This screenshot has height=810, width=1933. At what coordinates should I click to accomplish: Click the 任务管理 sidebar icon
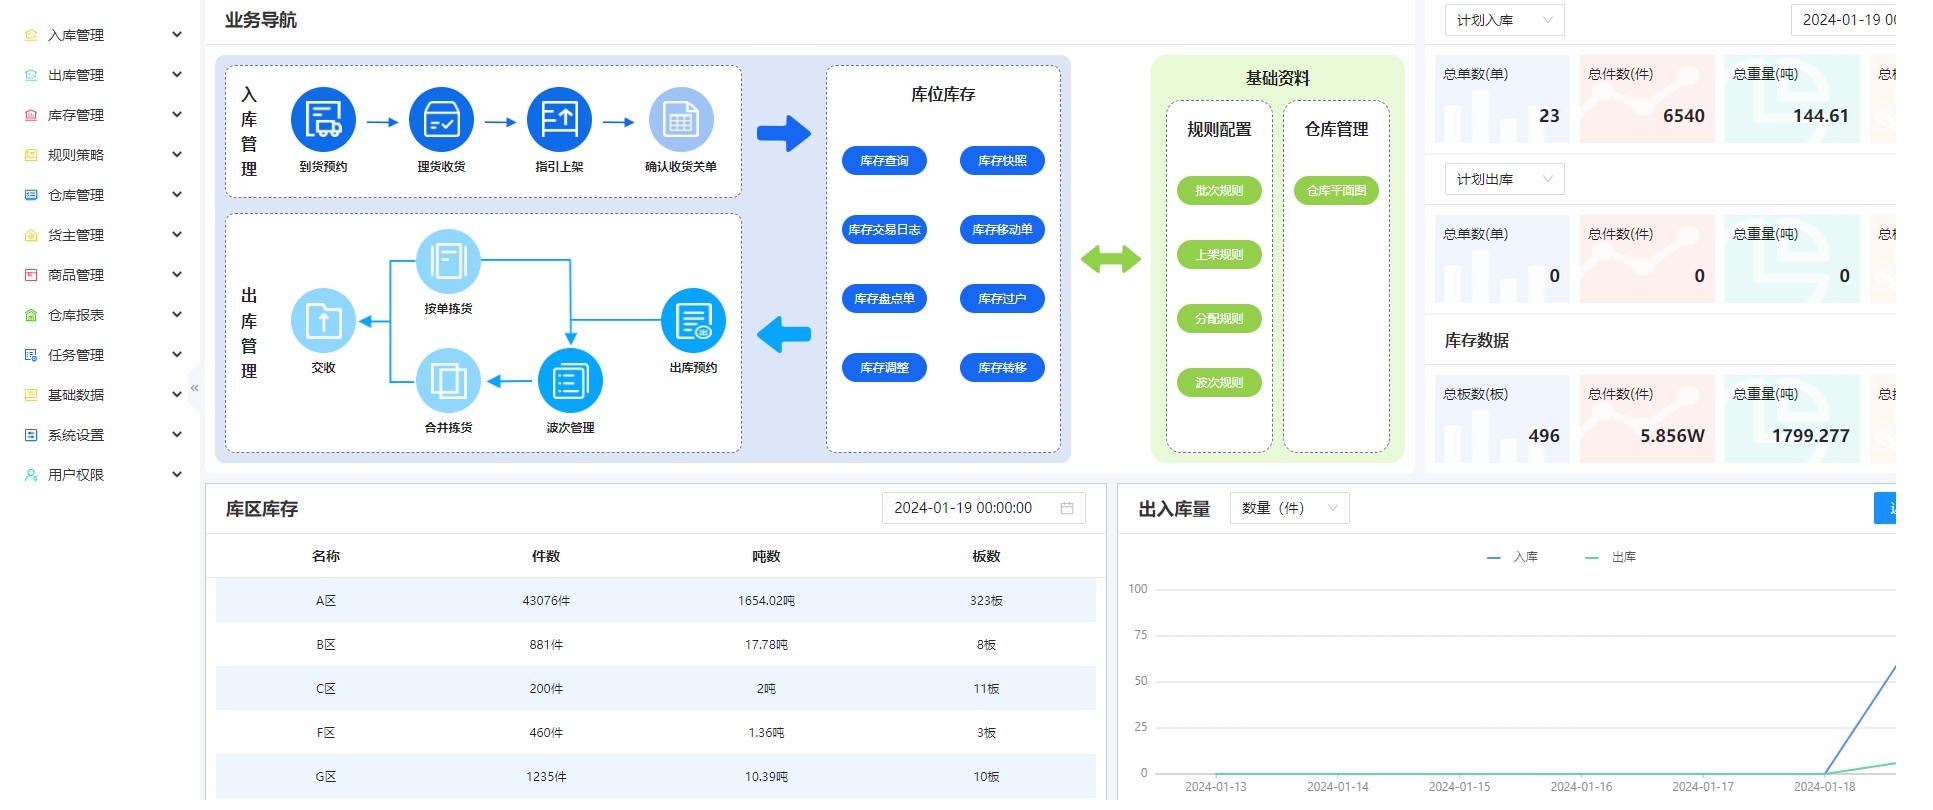click(31, 355)
